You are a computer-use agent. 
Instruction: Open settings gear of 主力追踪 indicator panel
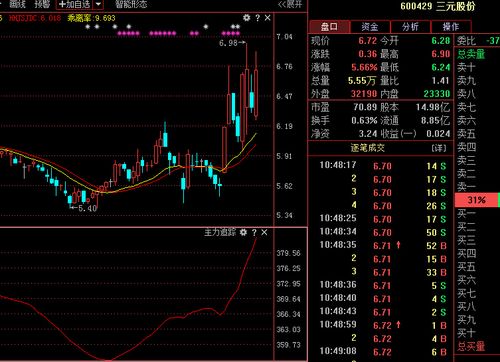click(x=244, y=232)
